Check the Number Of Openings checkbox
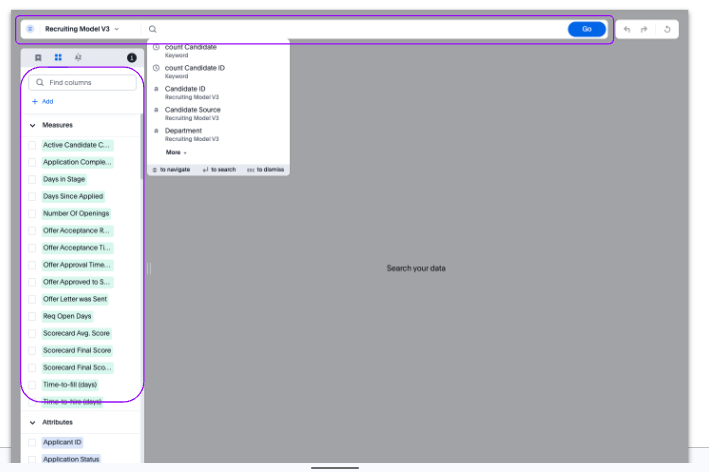Screen dimensions: 709x472 coord(32,213)
